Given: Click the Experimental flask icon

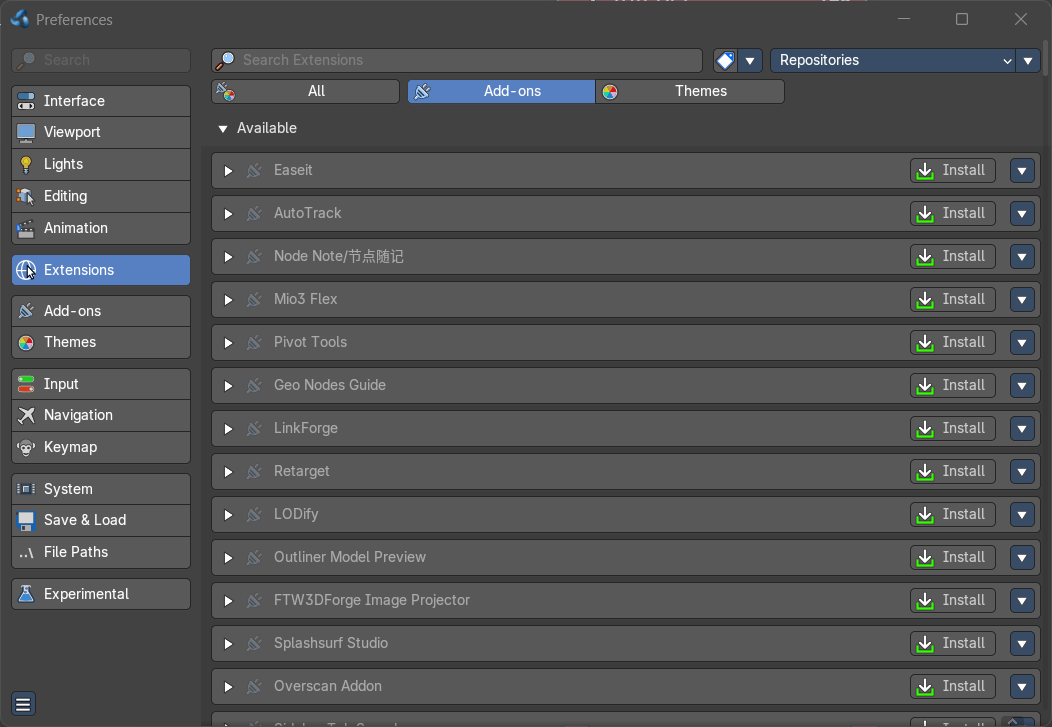Looking at the screenshot, I should (x=26, y=594).
